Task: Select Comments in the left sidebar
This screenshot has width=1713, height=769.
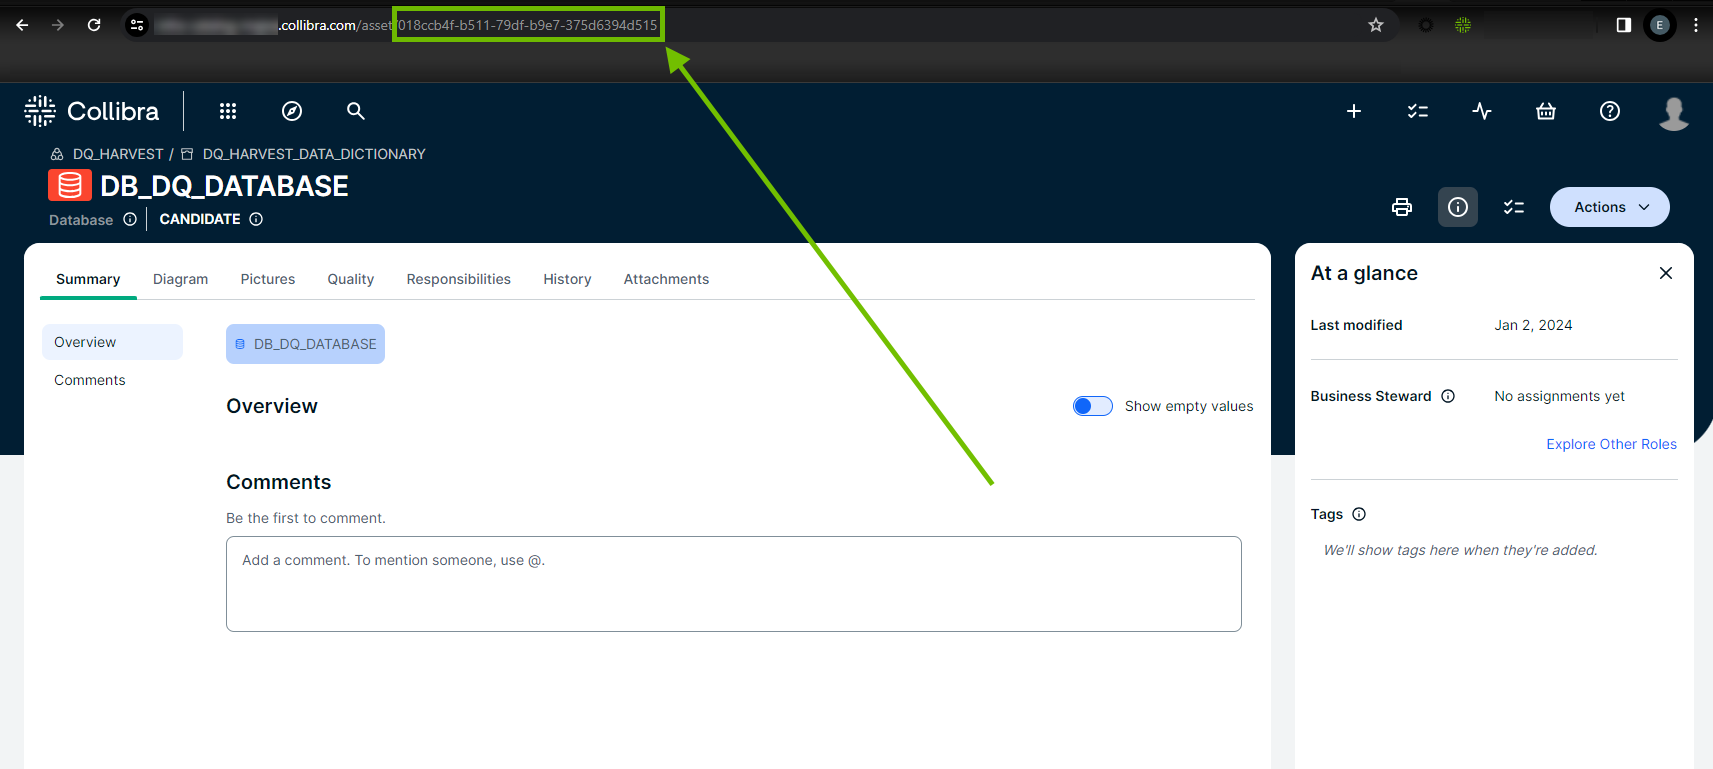Action: [90, 380]
